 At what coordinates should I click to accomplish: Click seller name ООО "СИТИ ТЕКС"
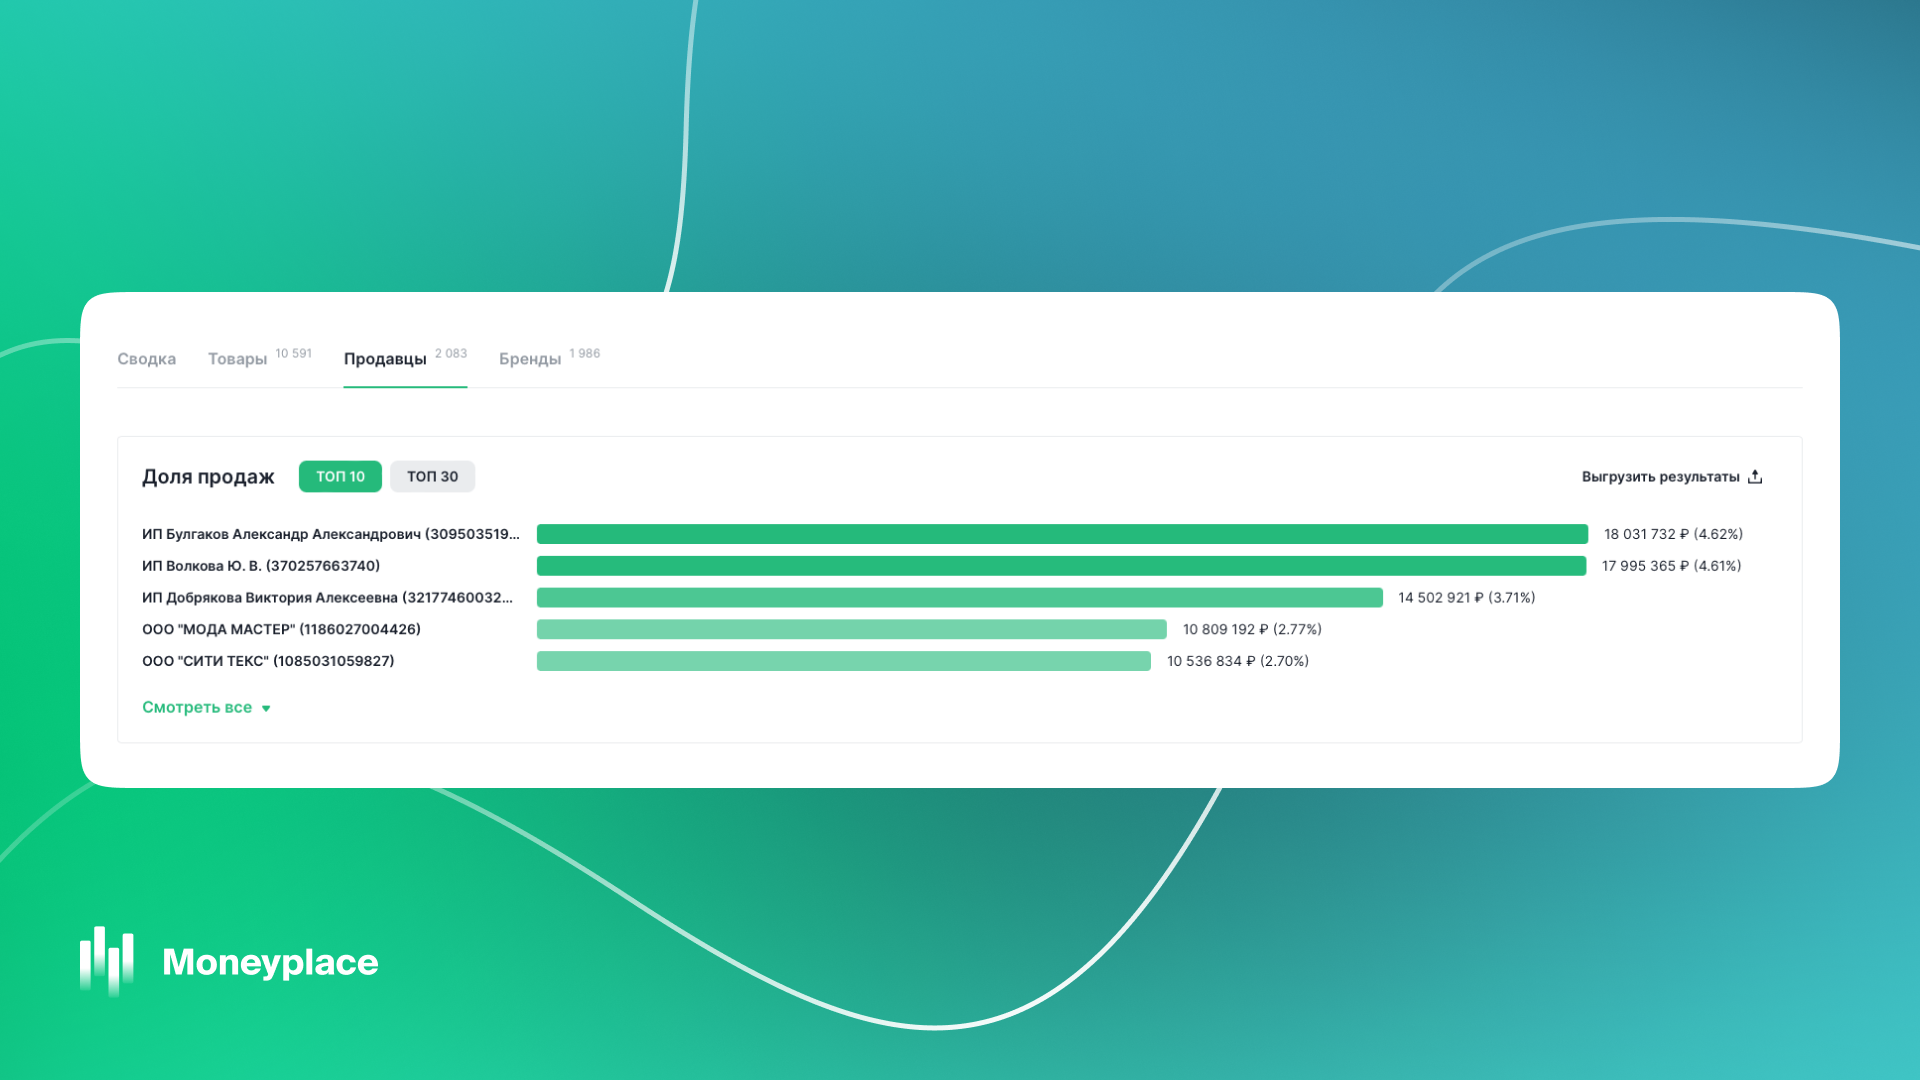pos(268,661)
